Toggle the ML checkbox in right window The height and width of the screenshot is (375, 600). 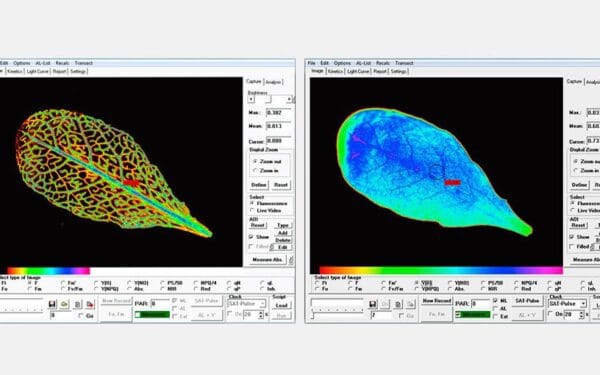[x=496, y=300]
